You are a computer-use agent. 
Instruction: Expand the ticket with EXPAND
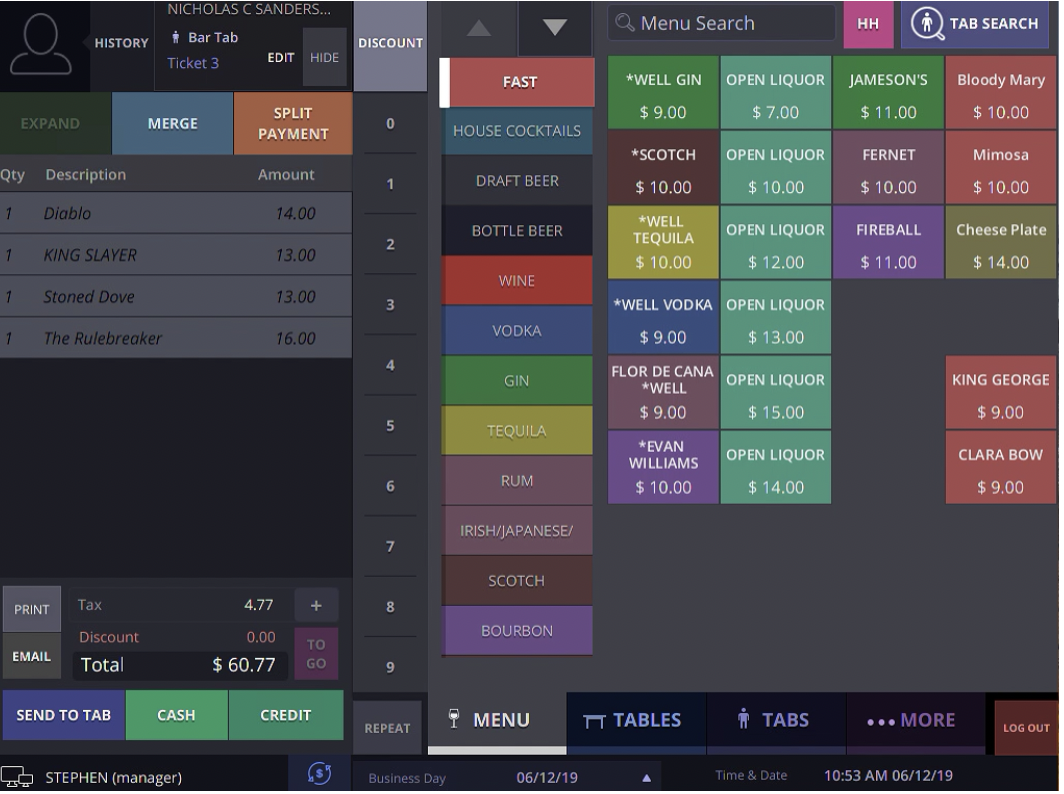pyautogui.click(x=51, y=123)
